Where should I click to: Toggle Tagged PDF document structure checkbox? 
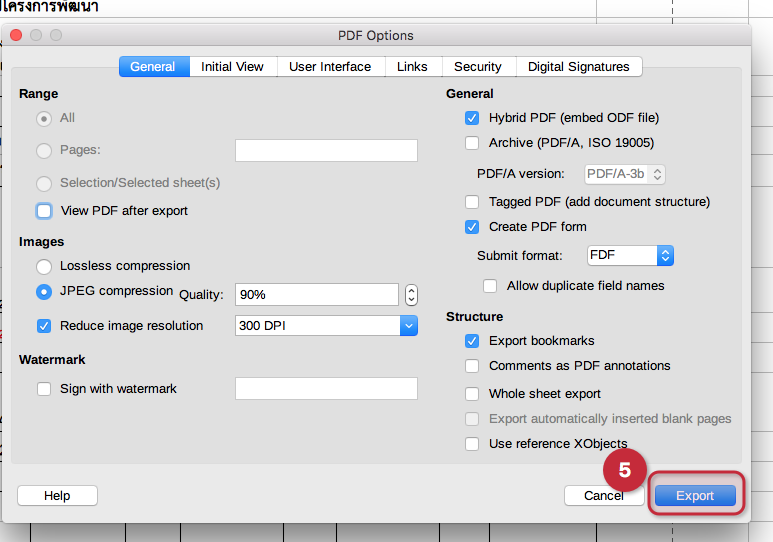pos(472,202)
